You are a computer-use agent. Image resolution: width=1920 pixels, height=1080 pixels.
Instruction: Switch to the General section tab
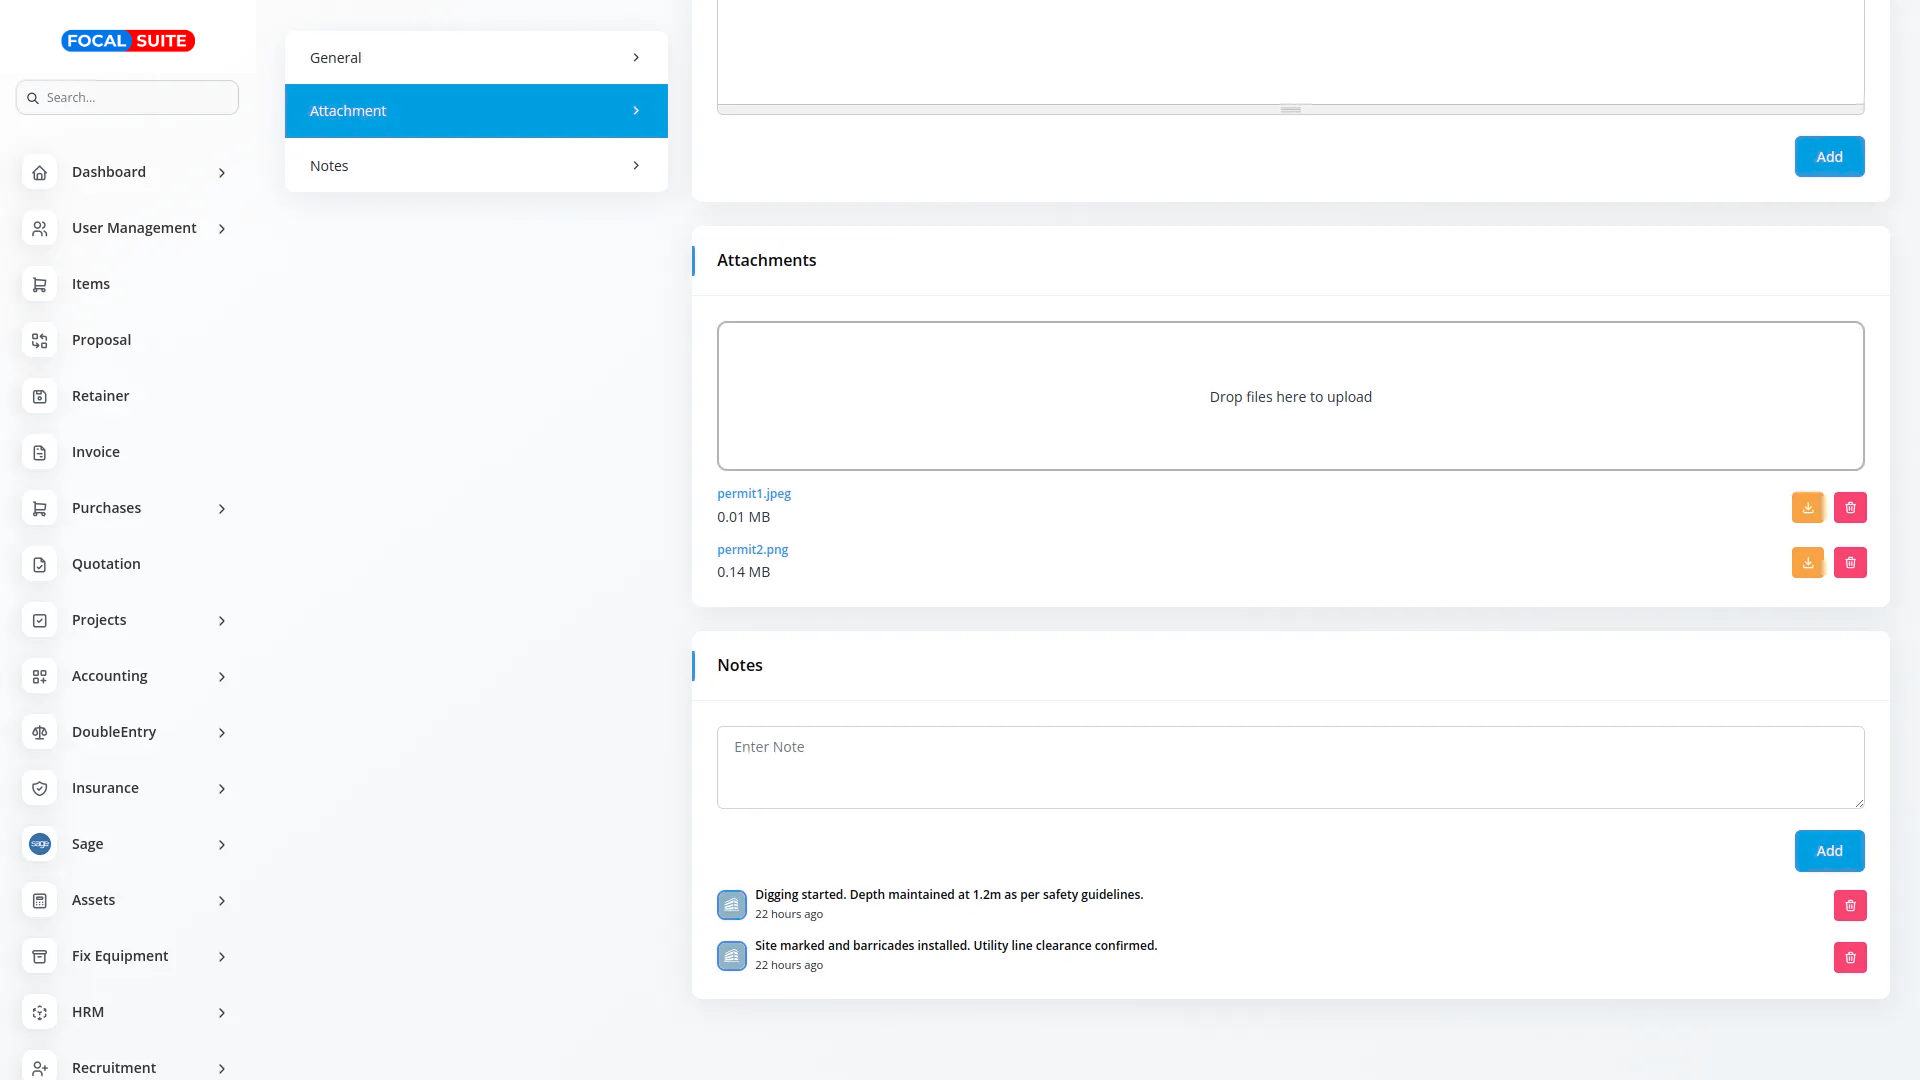click(476, 58)
